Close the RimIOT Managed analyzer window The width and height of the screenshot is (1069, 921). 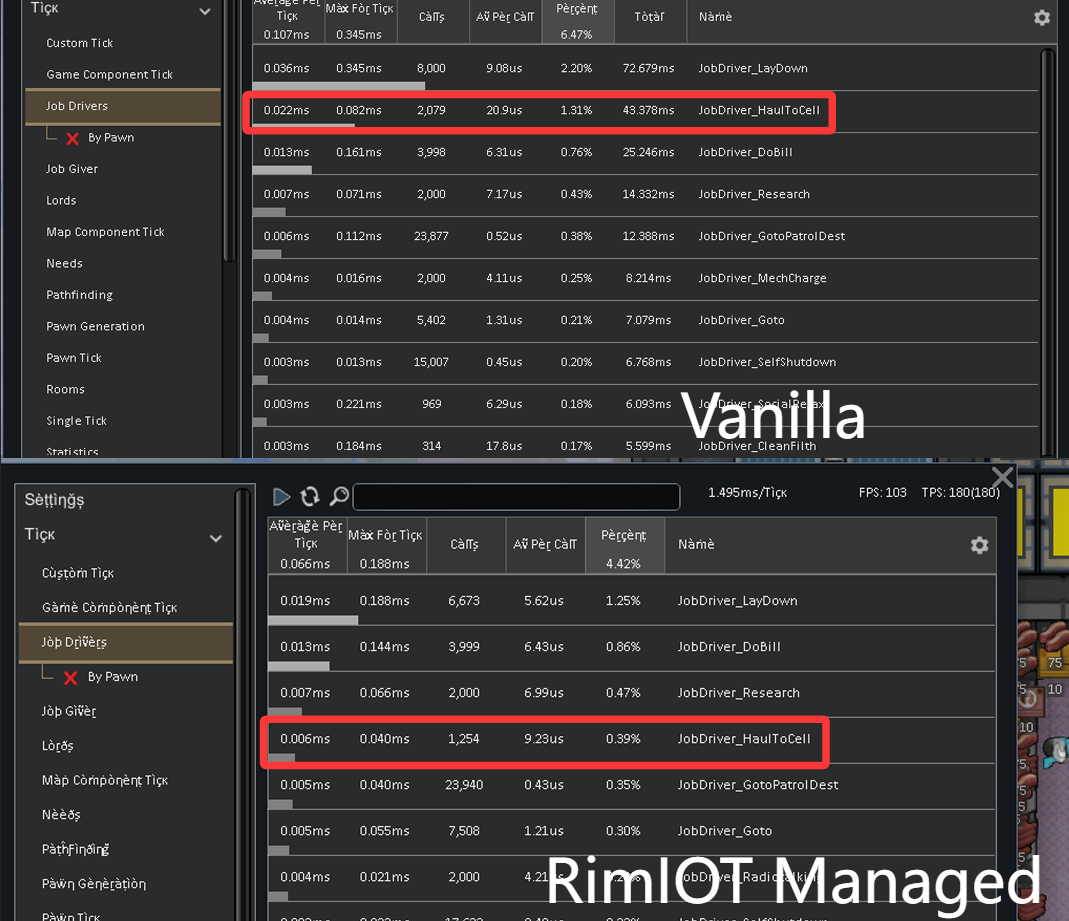[1002, 477]
